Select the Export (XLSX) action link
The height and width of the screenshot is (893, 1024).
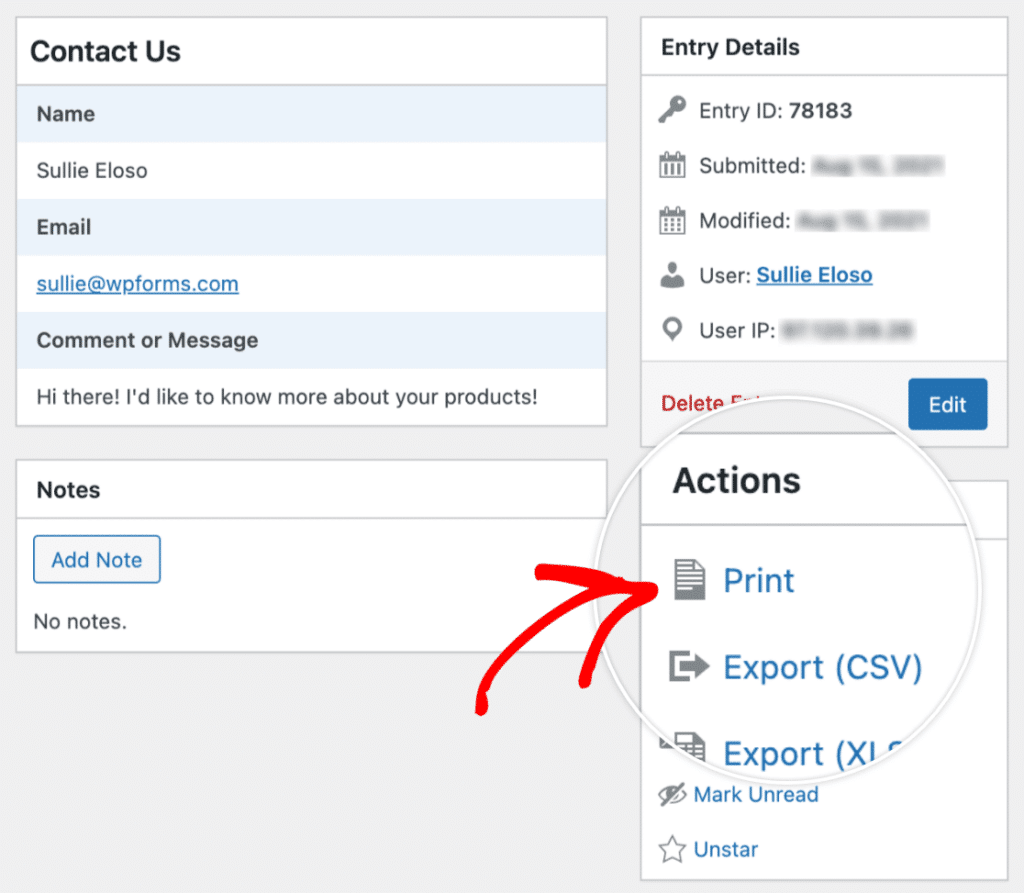pos(812,753)
